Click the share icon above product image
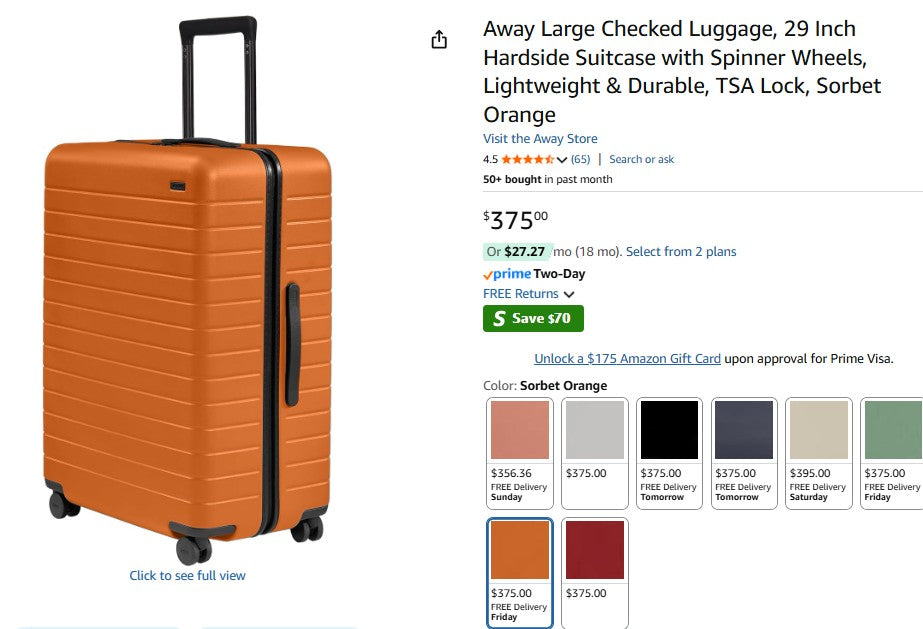Viewport: 923px width, 629px height. coord(438,39)
